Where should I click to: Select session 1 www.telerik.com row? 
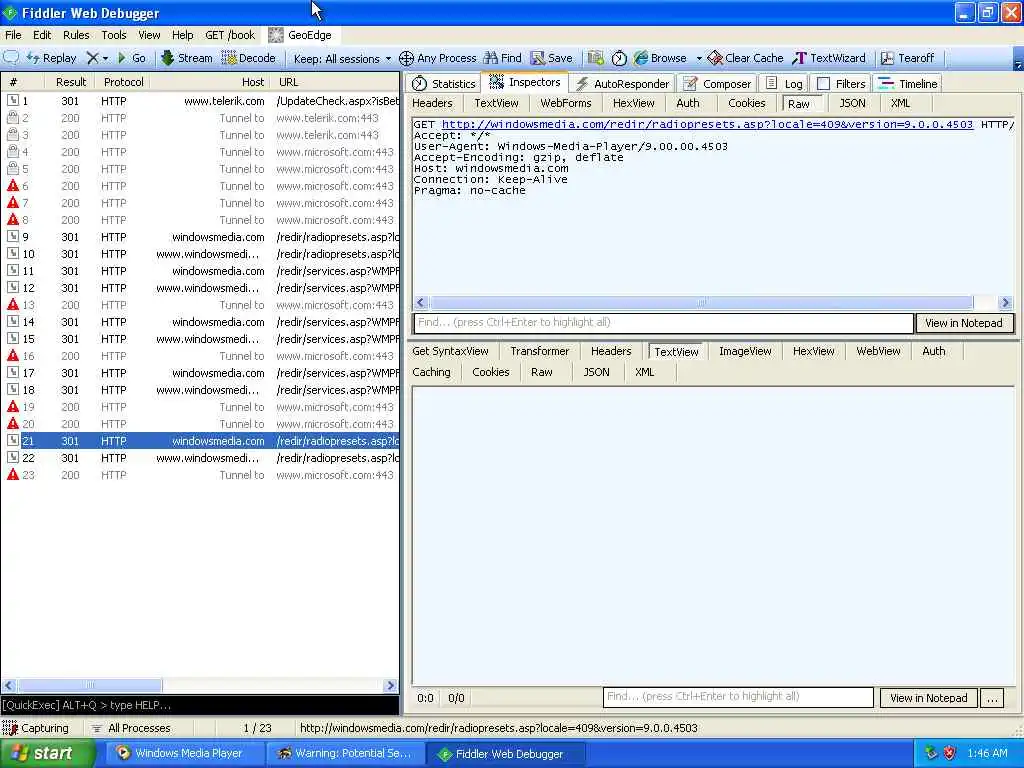(x=200, y=101)
